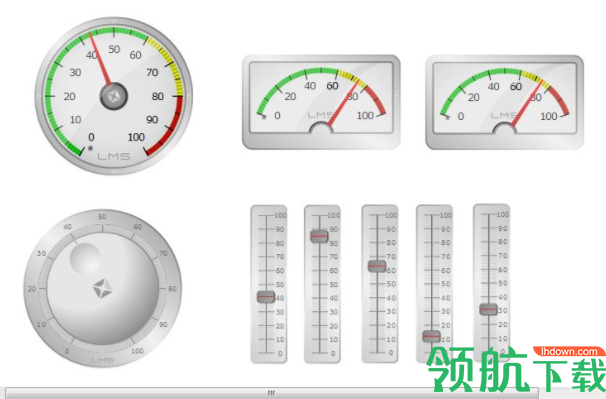This screenshot has width=606, height=399.
Task: Click the star hub of the circular needle gauge
Action: [x=114, y=96]
